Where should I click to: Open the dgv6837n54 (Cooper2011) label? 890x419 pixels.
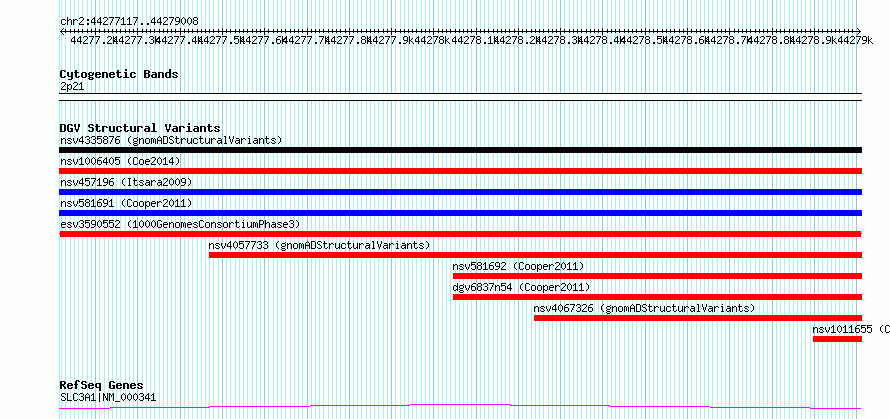[521, 287]
